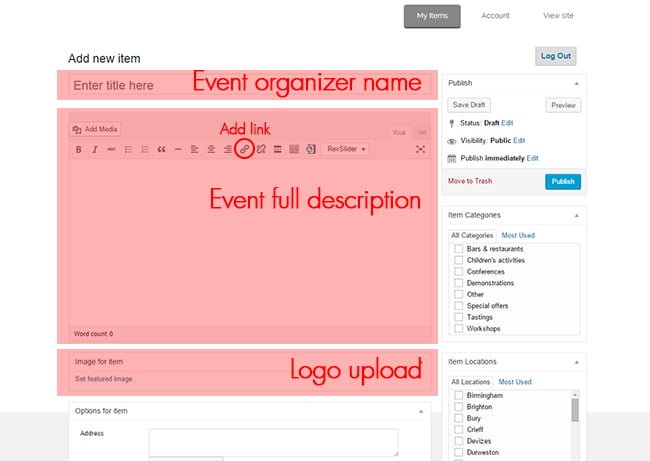Check the Bury location
Screen dimensions: 650x461
tap(458, 418)
